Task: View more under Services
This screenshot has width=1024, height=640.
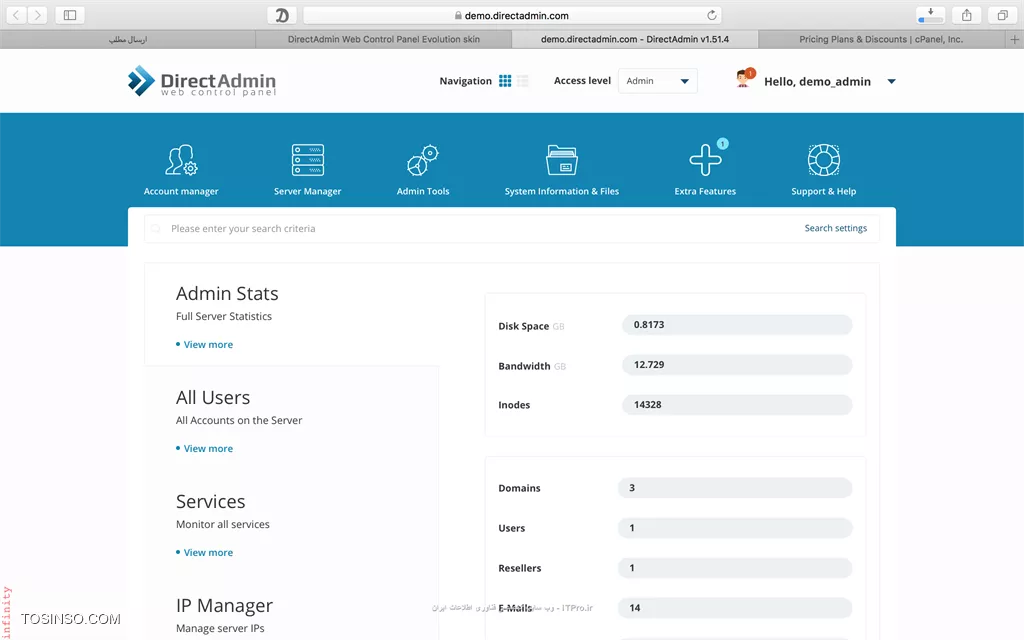Action: (x=208, y=552)
